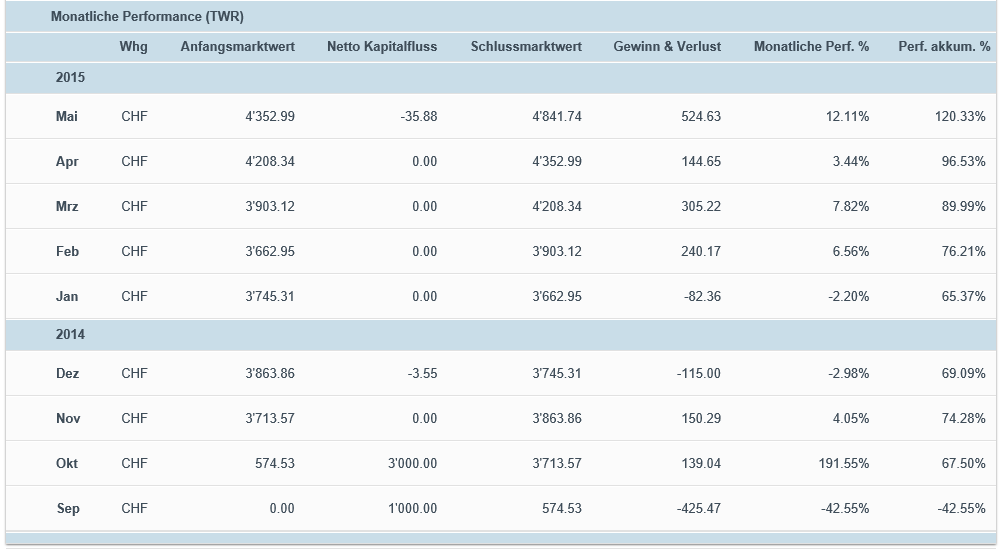
Task: Click Okt accumulated performance 67.50%
Action: [963, 464]
